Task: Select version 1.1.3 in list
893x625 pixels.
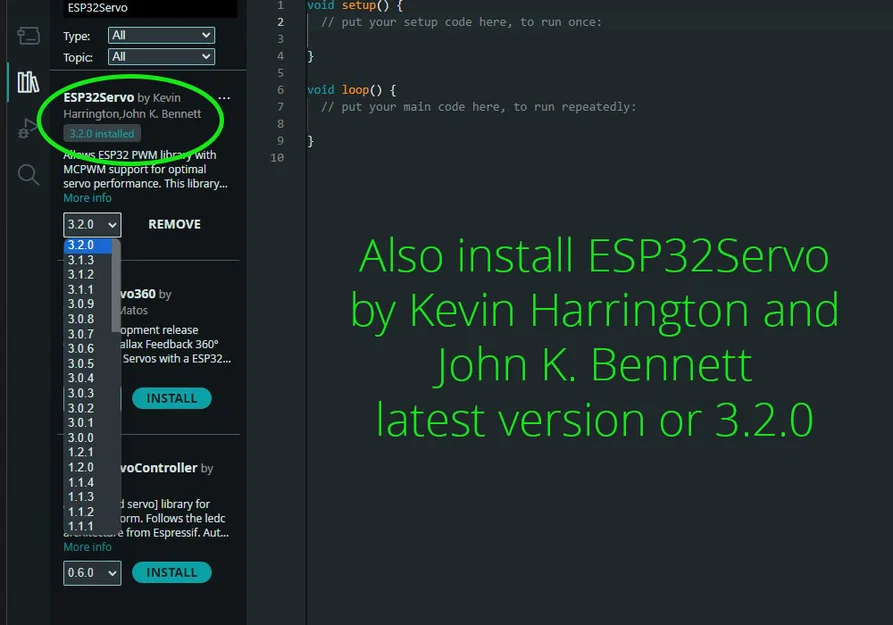Action: tap(88, 497)
